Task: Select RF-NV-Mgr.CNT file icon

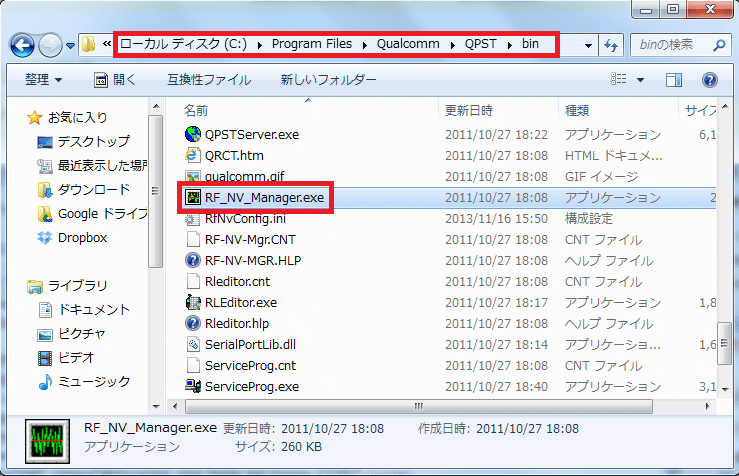Action: tap(193, 239)
